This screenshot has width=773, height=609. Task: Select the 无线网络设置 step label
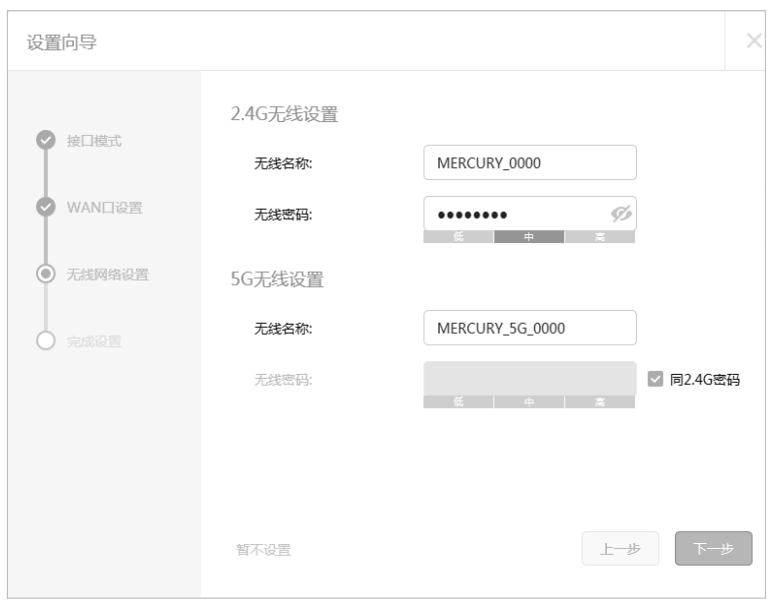click(x=107, y=275)
